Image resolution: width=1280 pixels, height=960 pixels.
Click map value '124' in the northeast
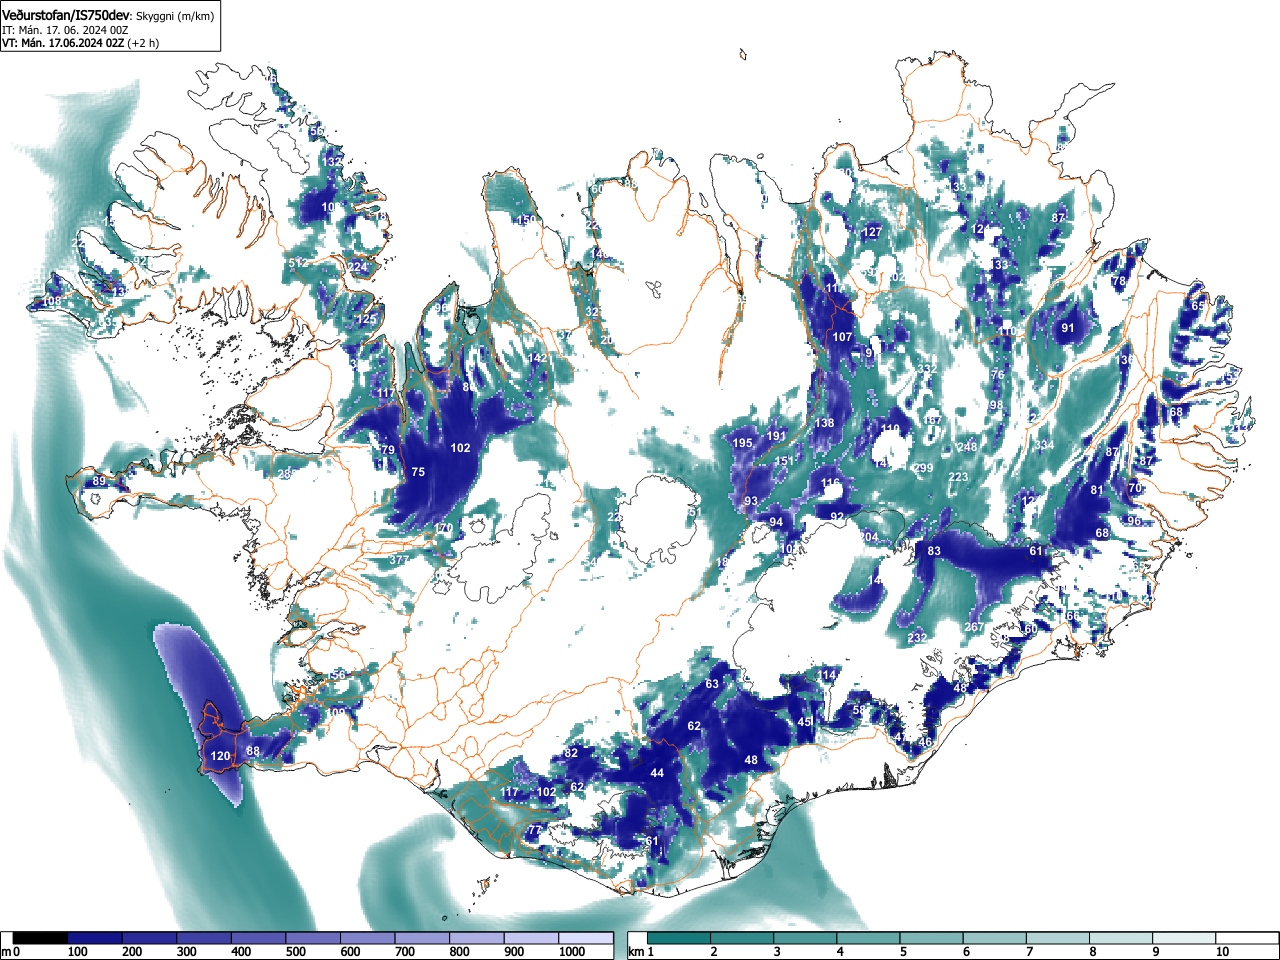pos(981,230)
